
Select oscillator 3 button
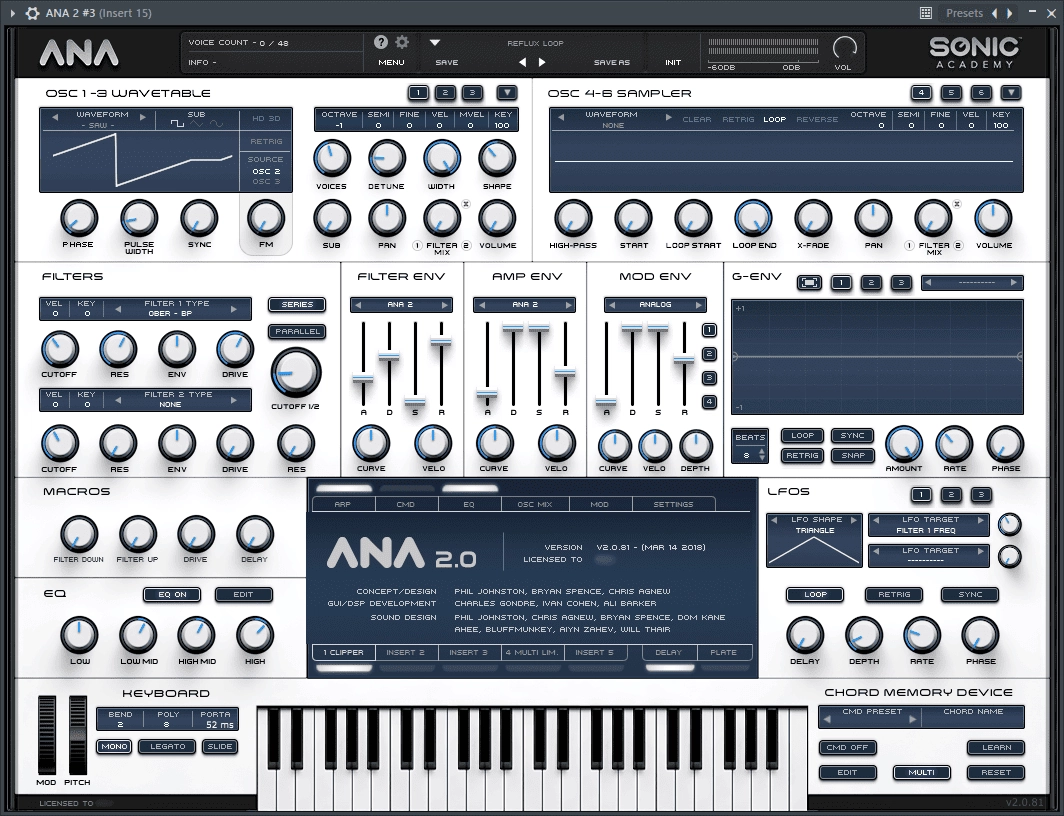472,93
